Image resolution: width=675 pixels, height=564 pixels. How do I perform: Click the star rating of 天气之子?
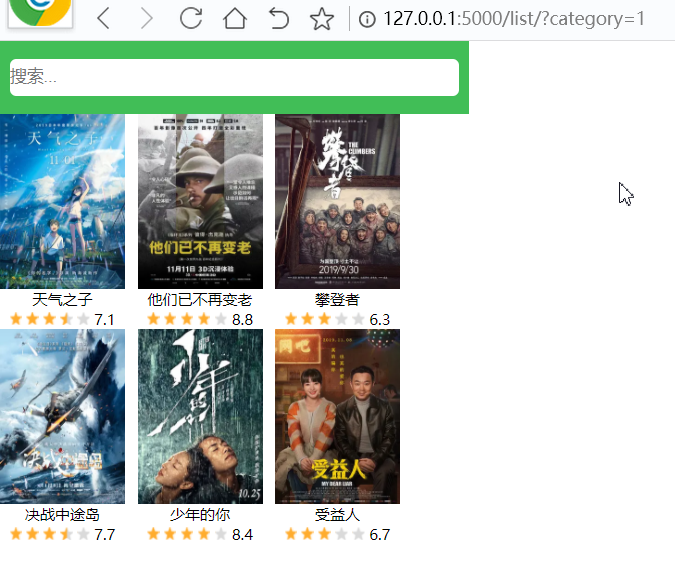(x=50, y=319)
